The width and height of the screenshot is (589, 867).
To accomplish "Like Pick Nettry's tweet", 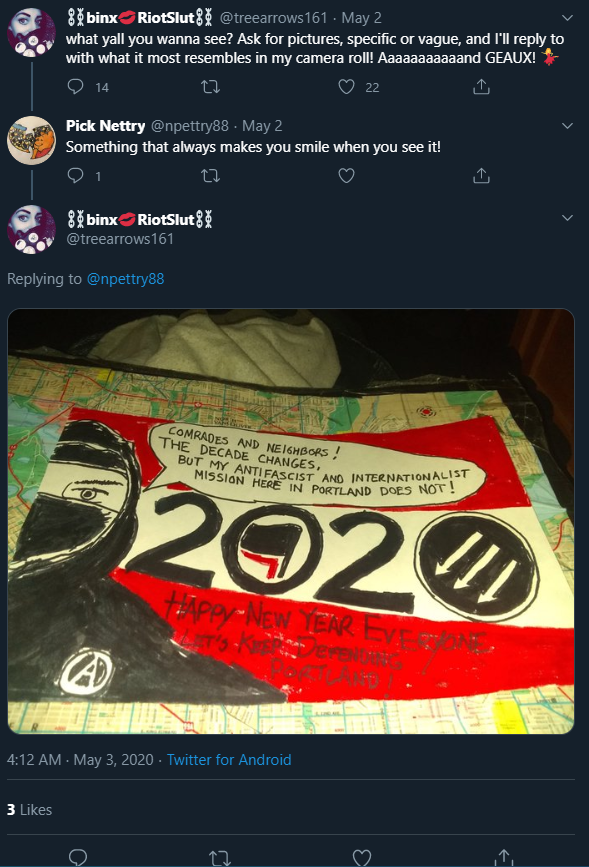I will (346, 176).
